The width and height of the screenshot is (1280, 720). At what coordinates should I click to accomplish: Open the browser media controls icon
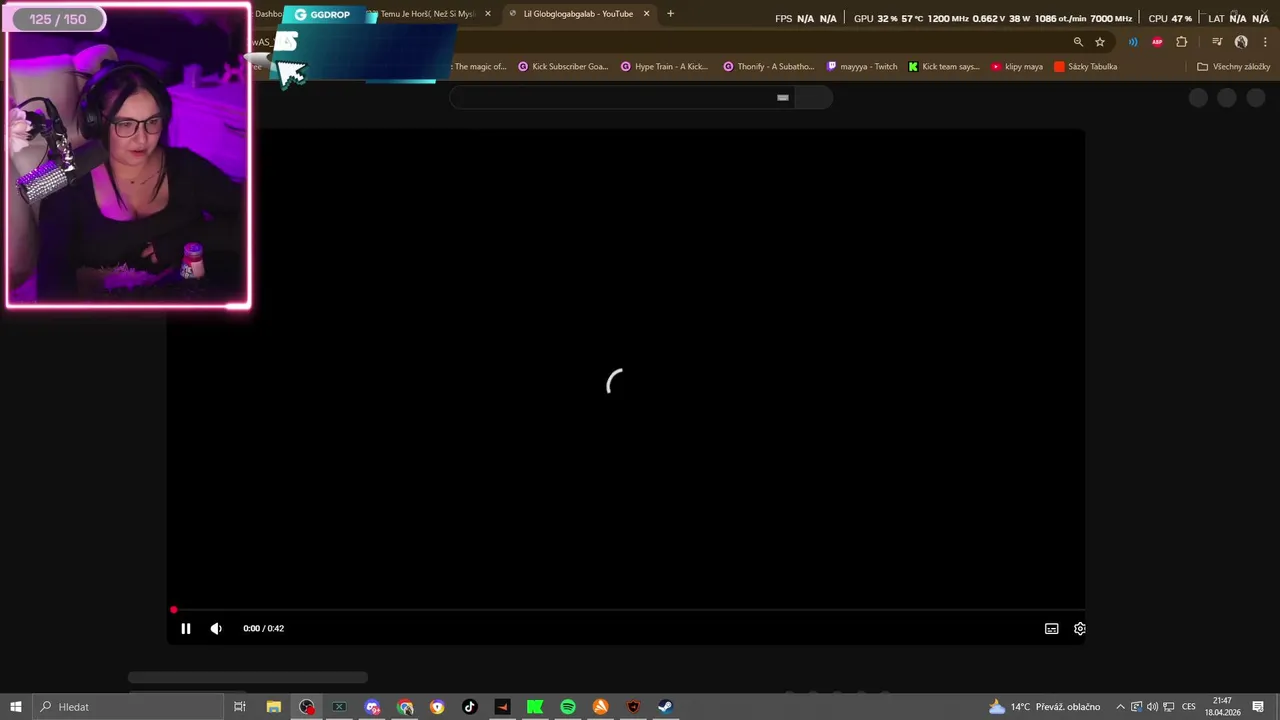1217,42
